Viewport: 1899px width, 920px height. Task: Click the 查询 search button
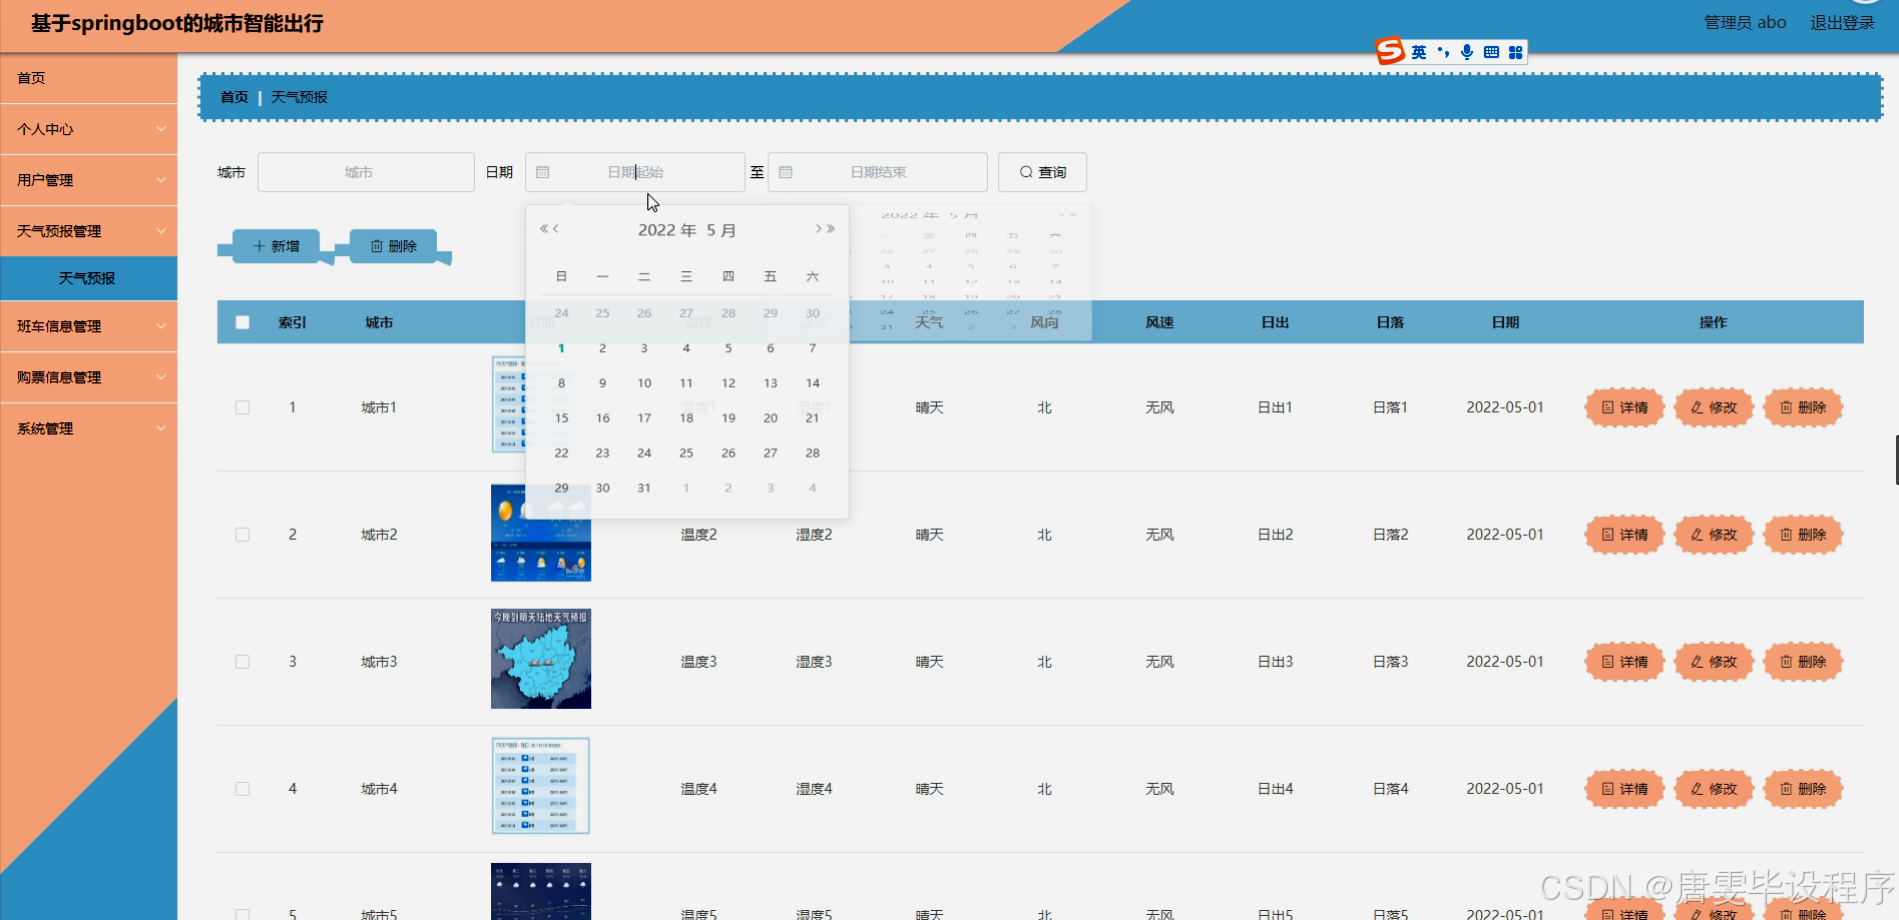(1042, 172)
